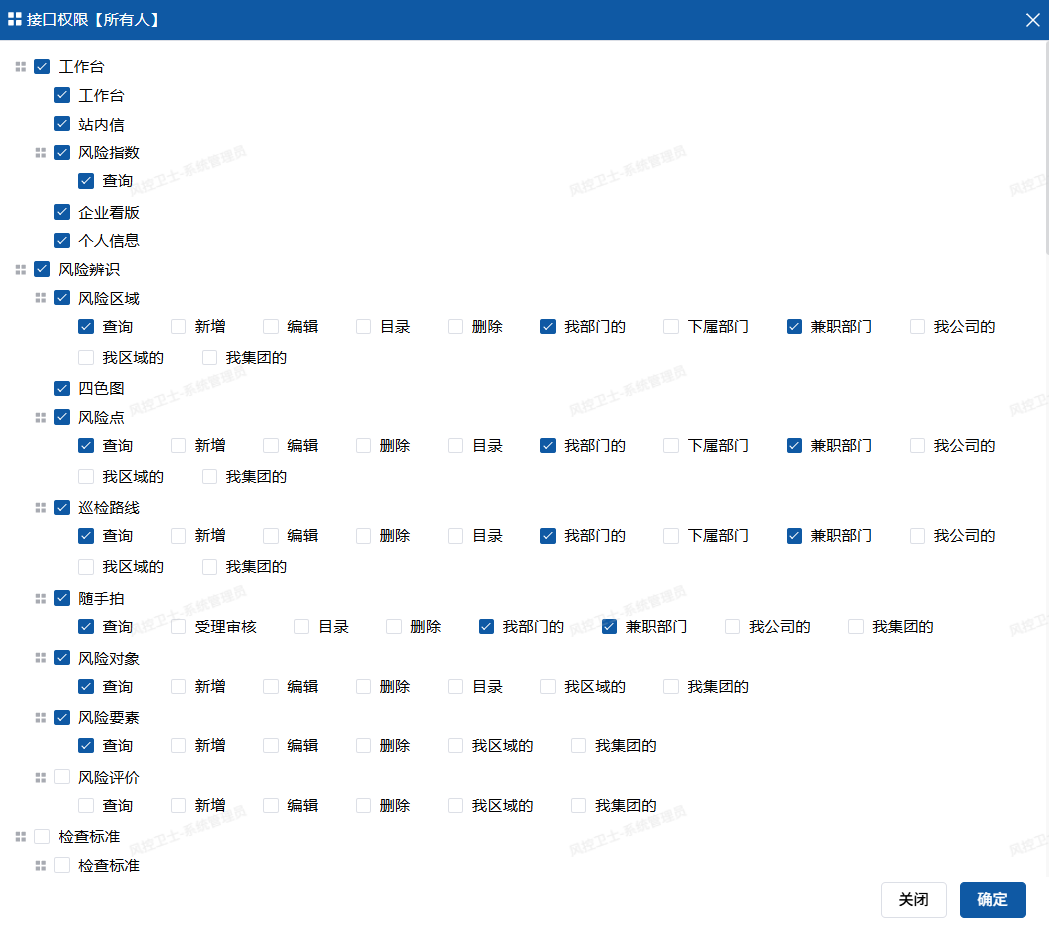Select the 四色图 tree item label
Viewport: 1049px width, 938px height.
click(x=101, y=388)
